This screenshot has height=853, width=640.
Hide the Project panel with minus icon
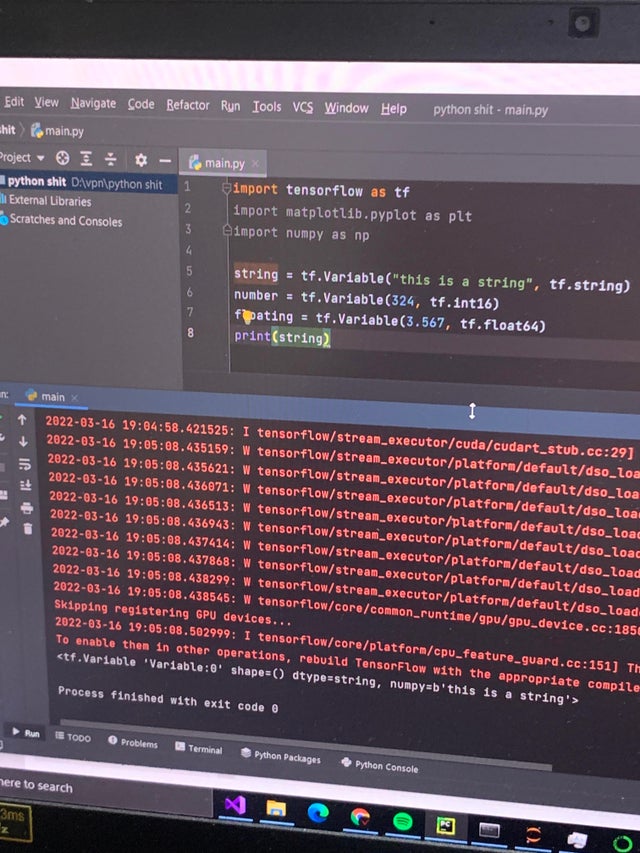pos(165,160)
